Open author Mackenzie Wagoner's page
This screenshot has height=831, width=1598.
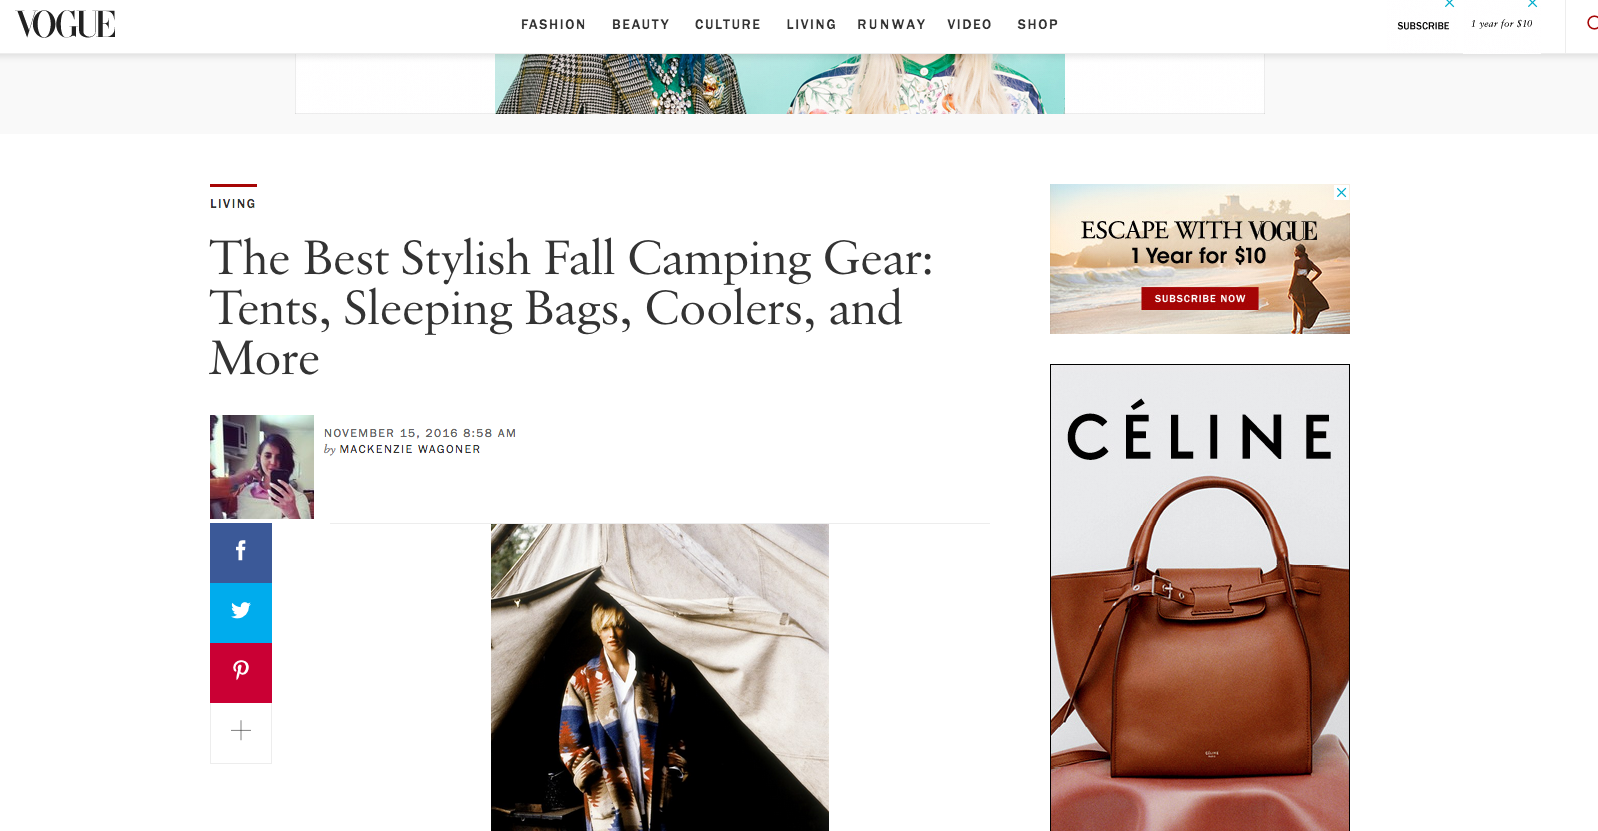click(x=410, y=450)
